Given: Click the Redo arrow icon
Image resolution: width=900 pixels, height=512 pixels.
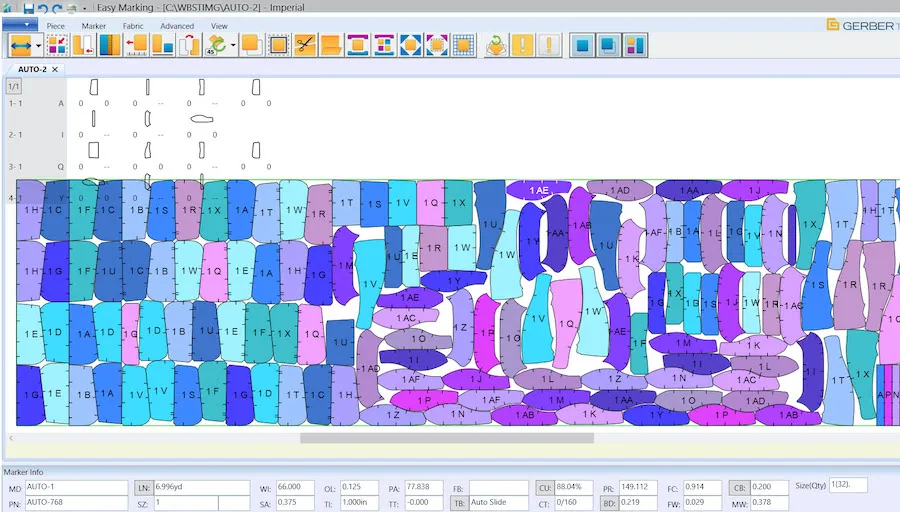Looking at the screenshot, I should pyautogui.click(x=57, y=8).
